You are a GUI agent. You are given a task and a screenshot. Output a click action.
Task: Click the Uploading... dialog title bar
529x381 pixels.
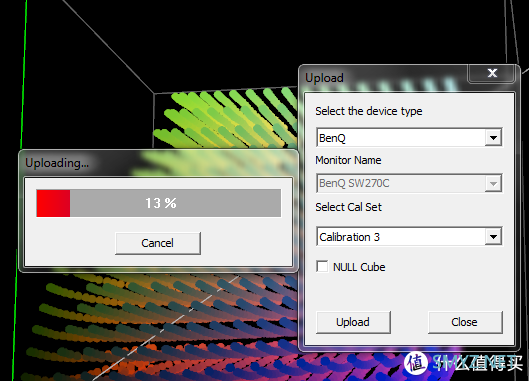pyautogui.click(x=159, y=163)
